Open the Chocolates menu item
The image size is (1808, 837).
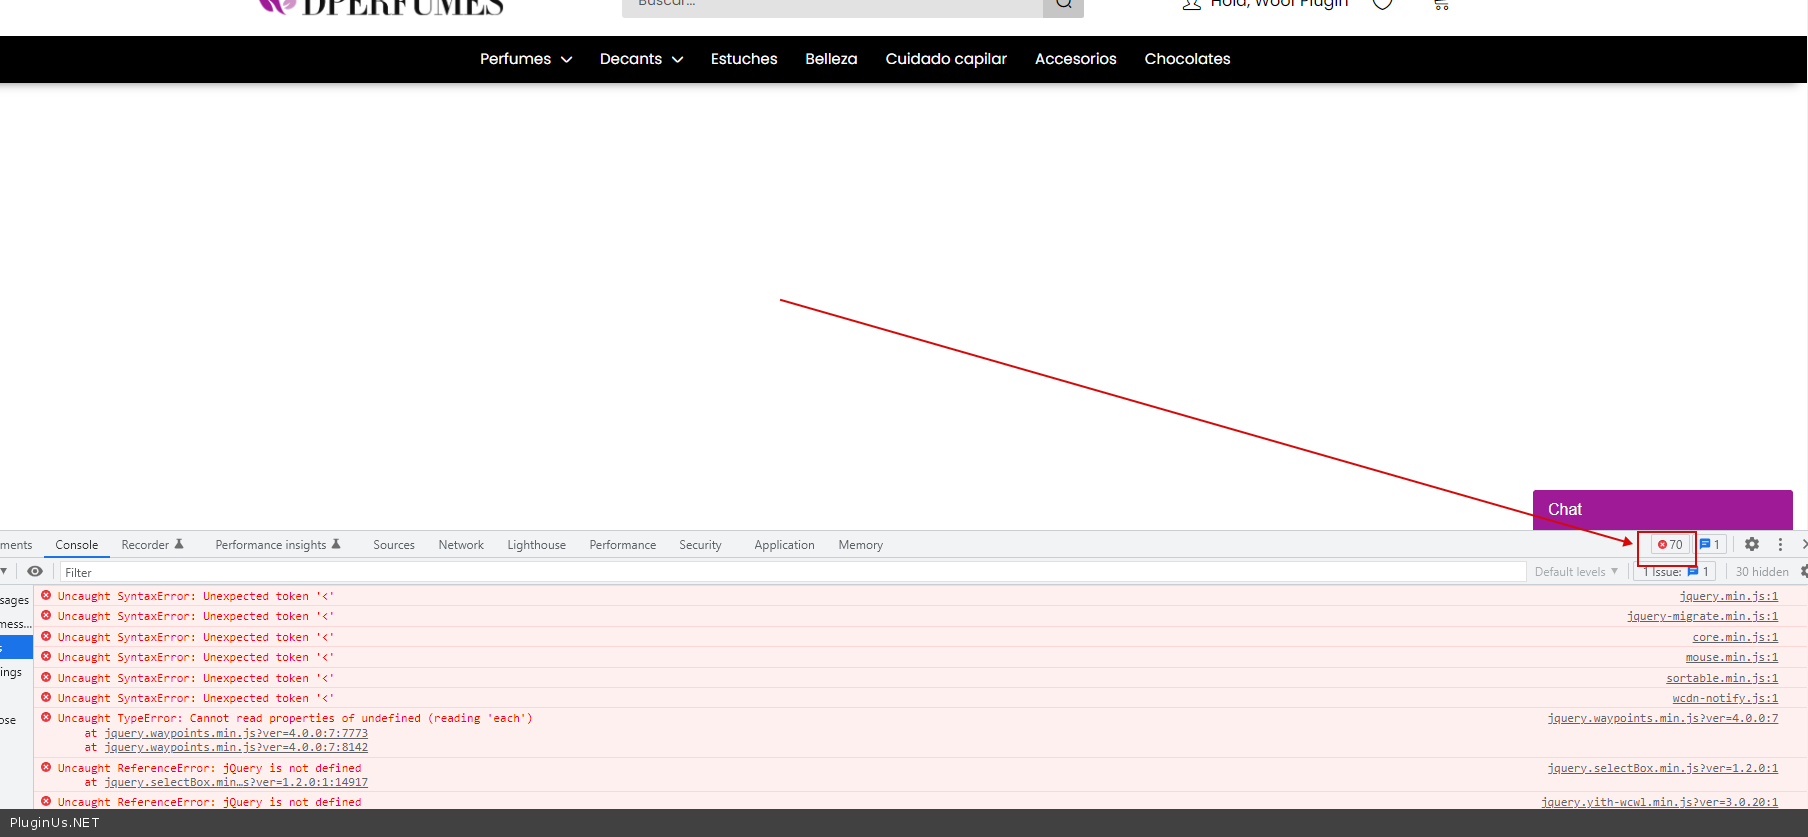[x=1187, y=59]
